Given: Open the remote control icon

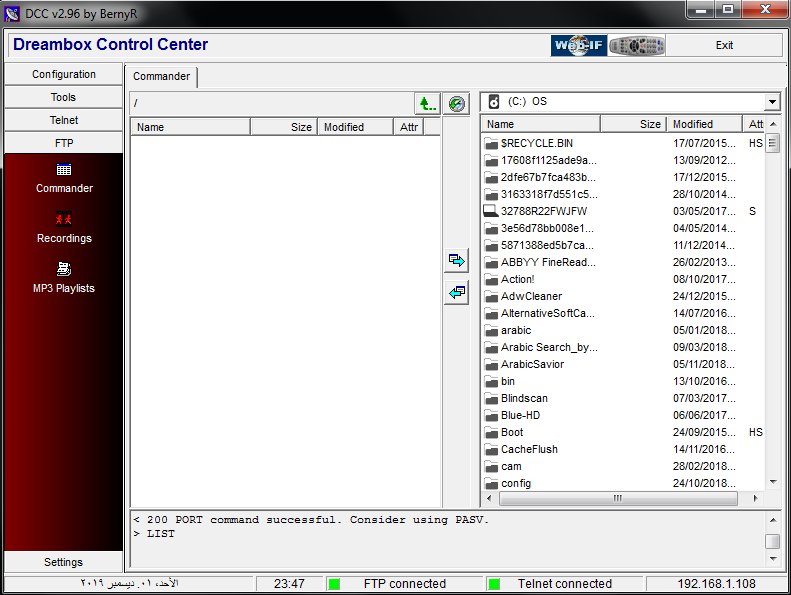Looking at the screenshot, I should [637, 45].
